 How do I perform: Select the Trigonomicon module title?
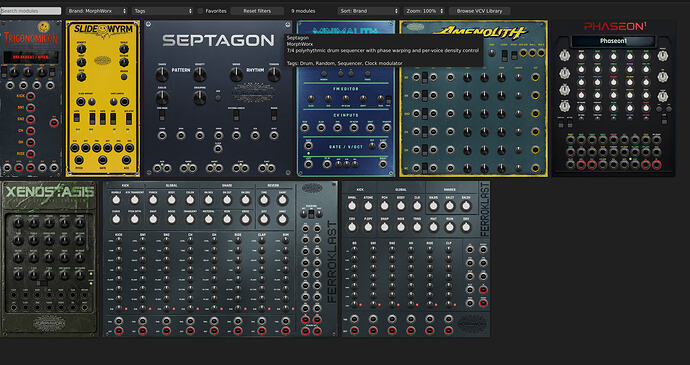coord(31,39)
